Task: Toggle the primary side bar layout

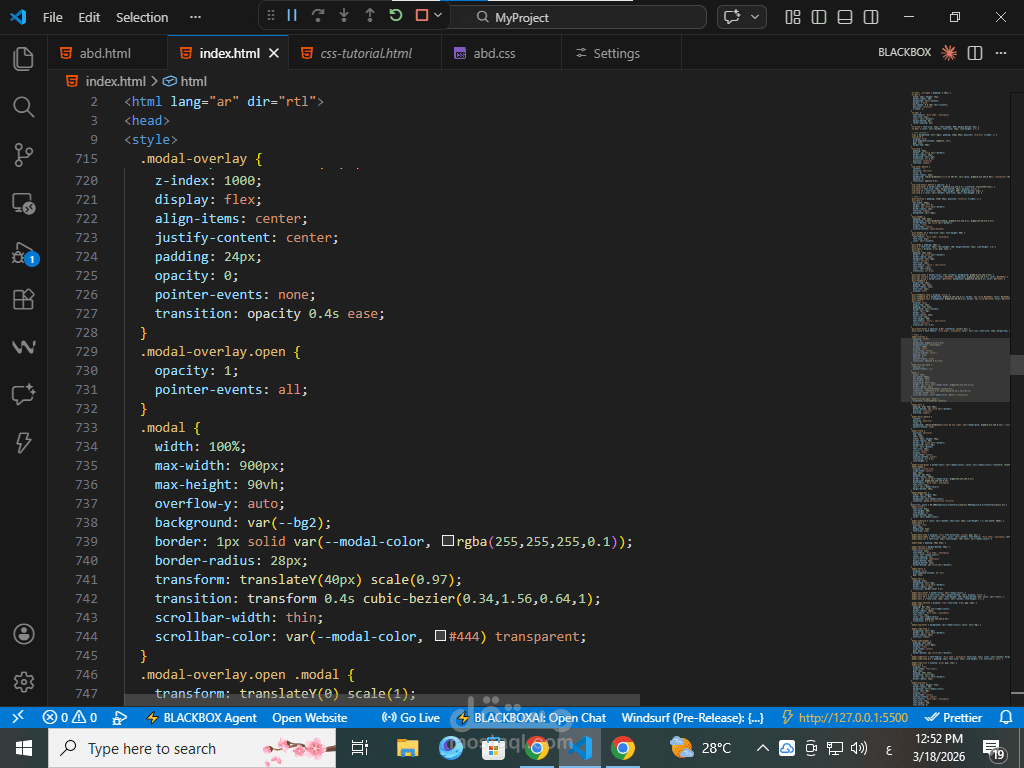Action: click(819, 17)
